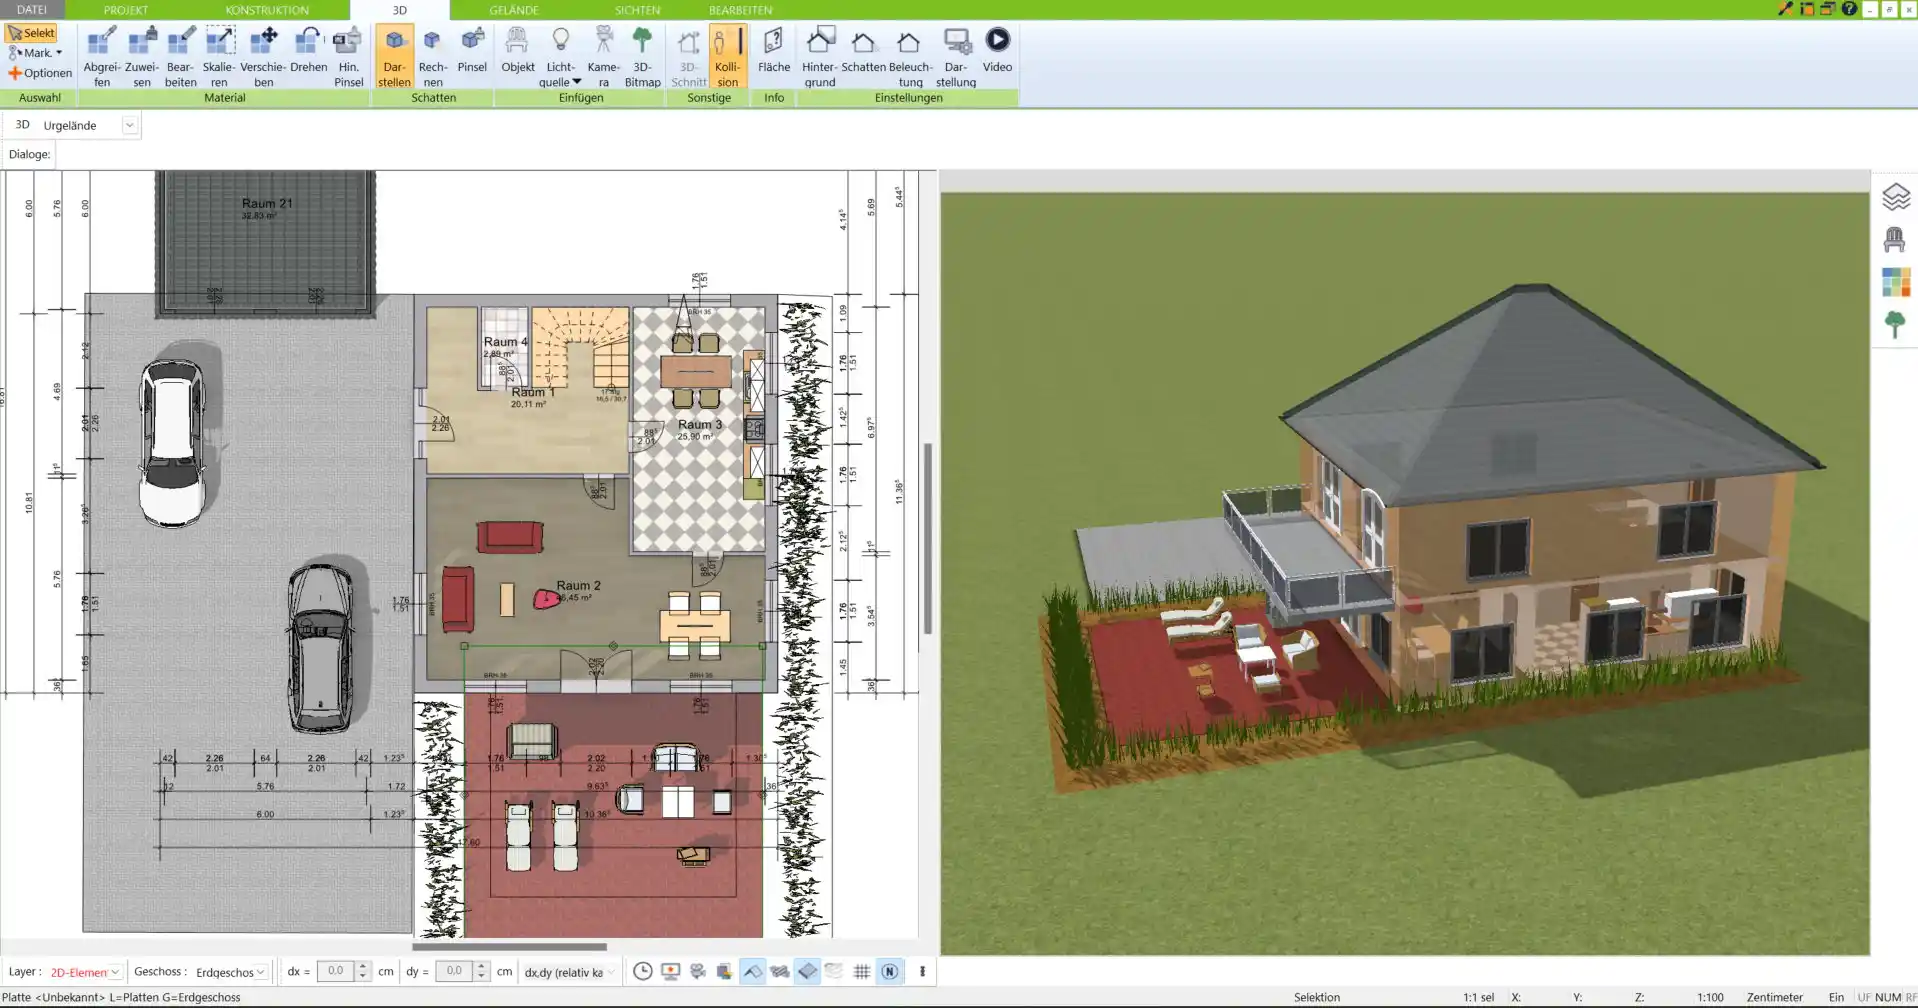Toggle the roof outline button in bottom toolbar
The width and height of the screenshot is (1918, 1008).
click(753, 971)
